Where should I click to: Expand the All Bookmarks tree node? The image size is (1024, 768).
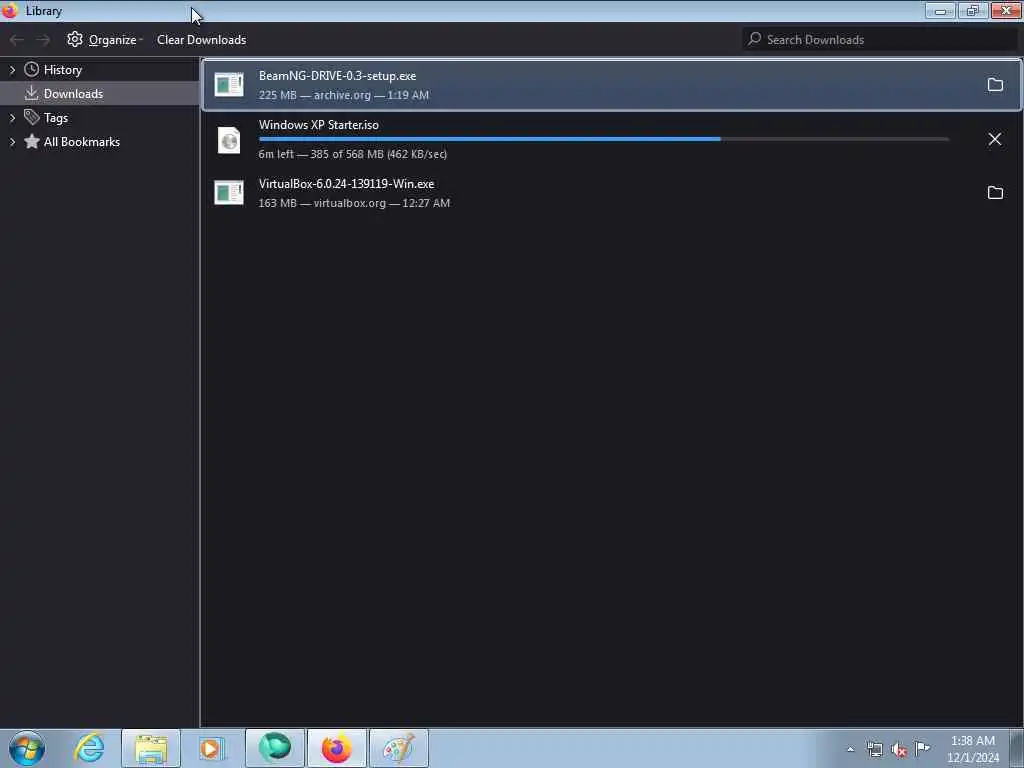click(12, 142)
